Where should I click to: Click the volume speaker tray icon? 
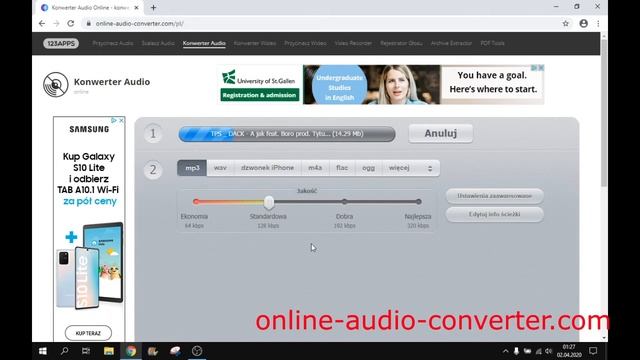click(549, 351)
